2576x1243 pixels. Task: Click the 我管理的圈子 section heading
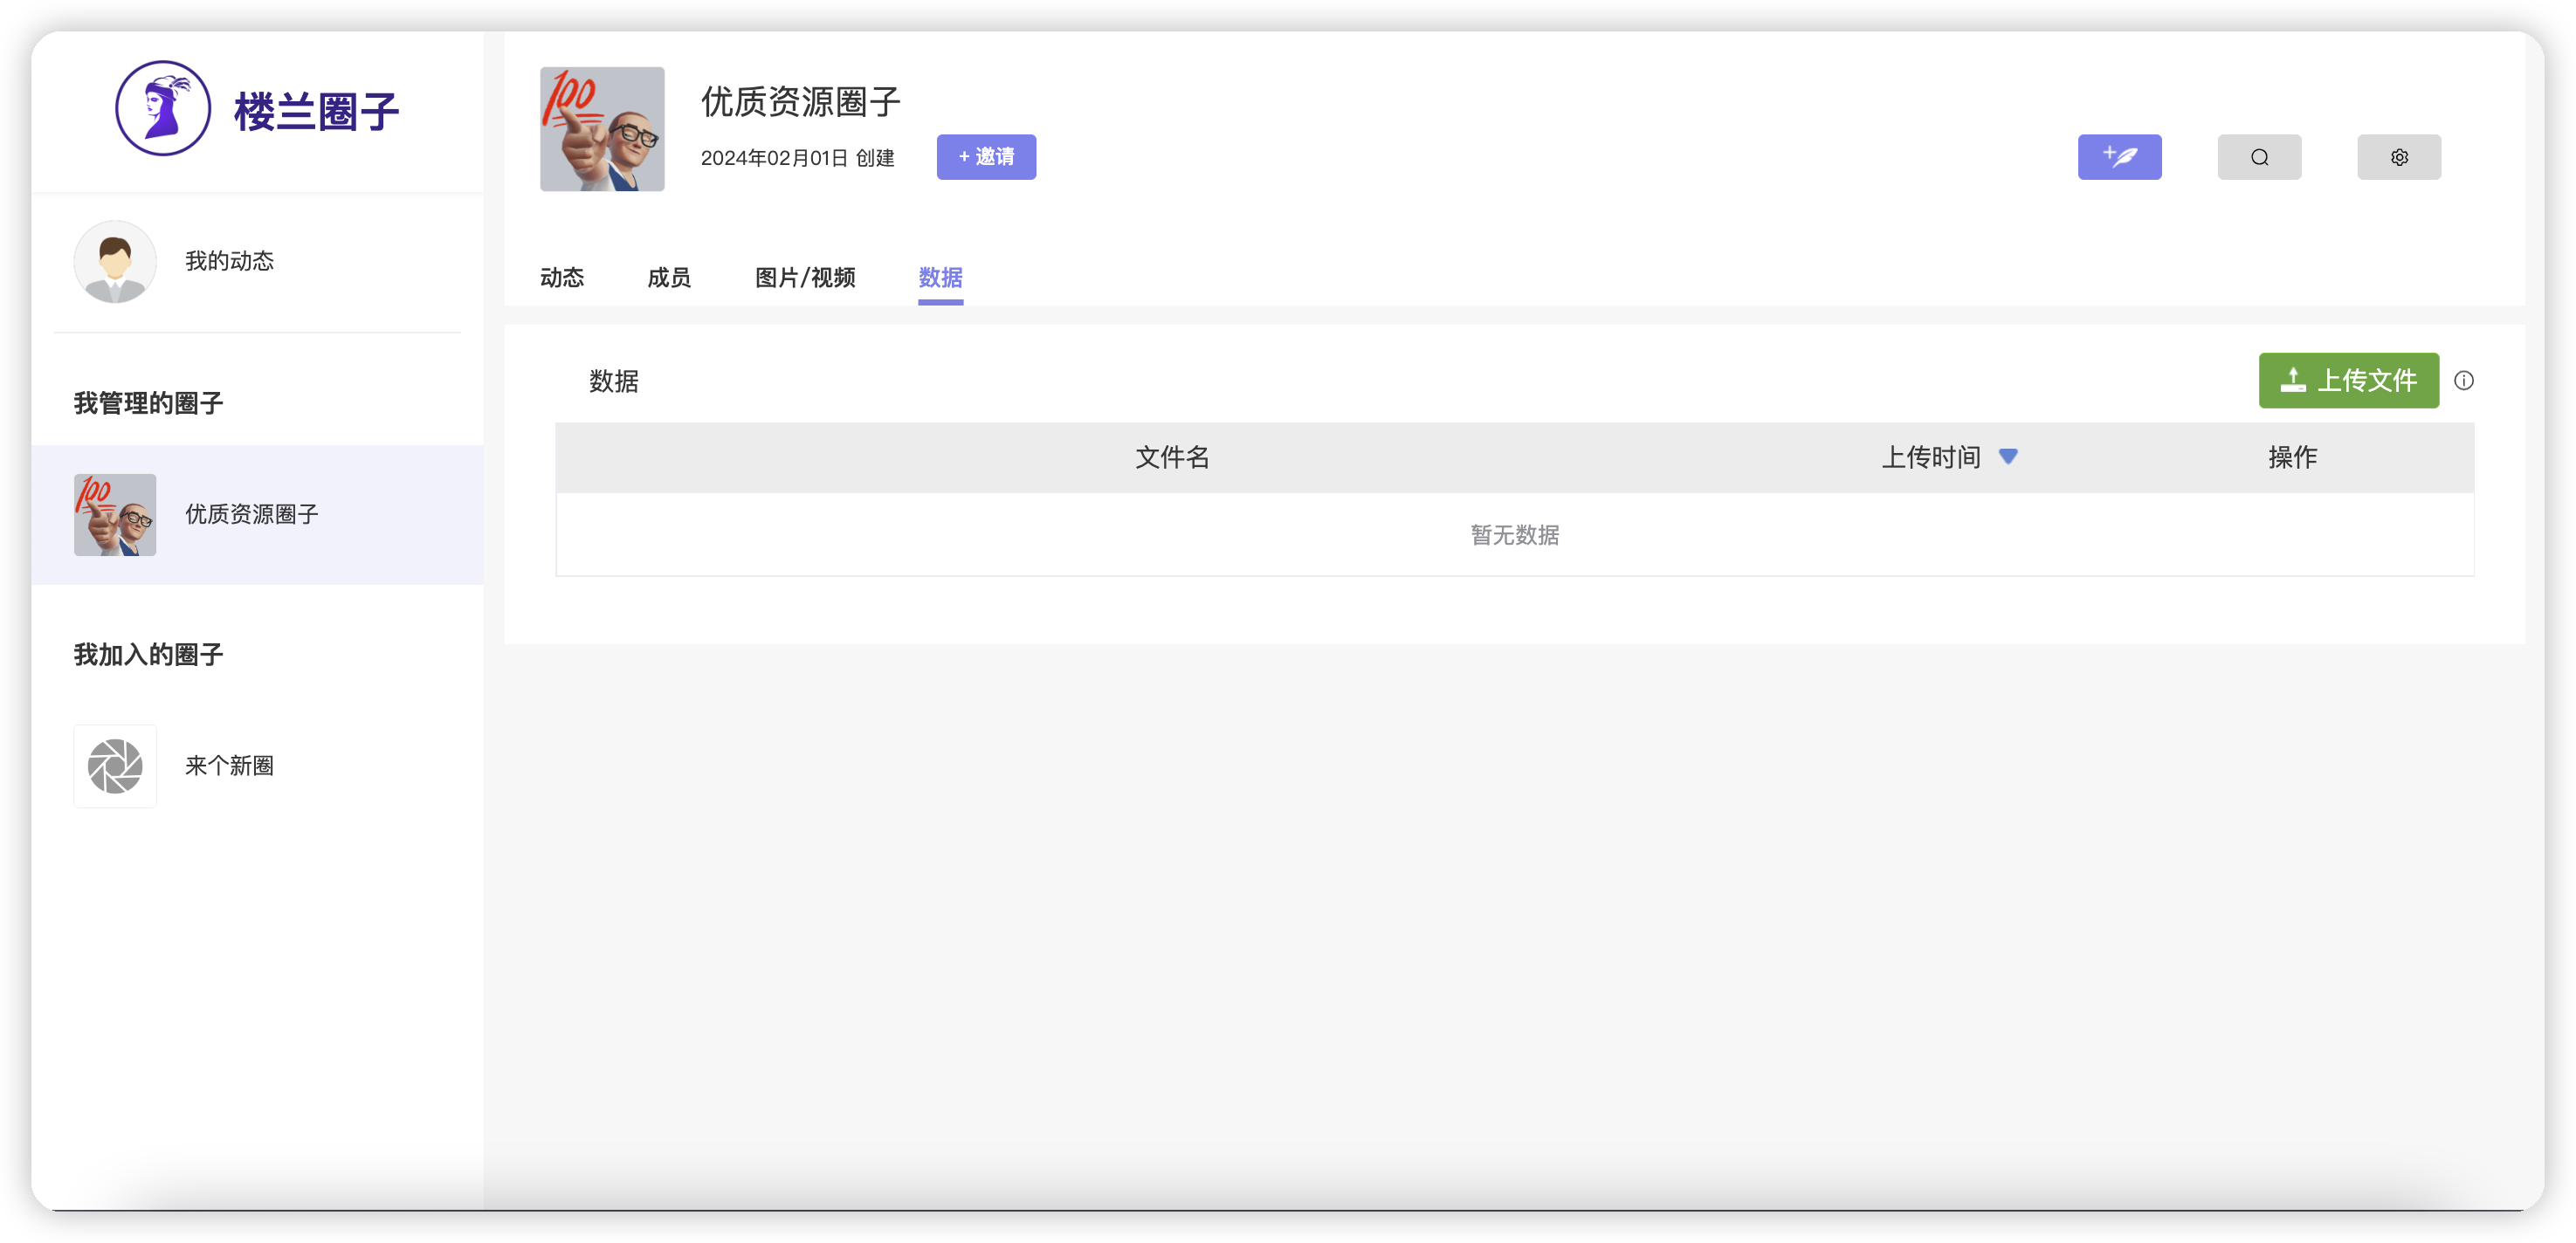(x=148, y=403)
